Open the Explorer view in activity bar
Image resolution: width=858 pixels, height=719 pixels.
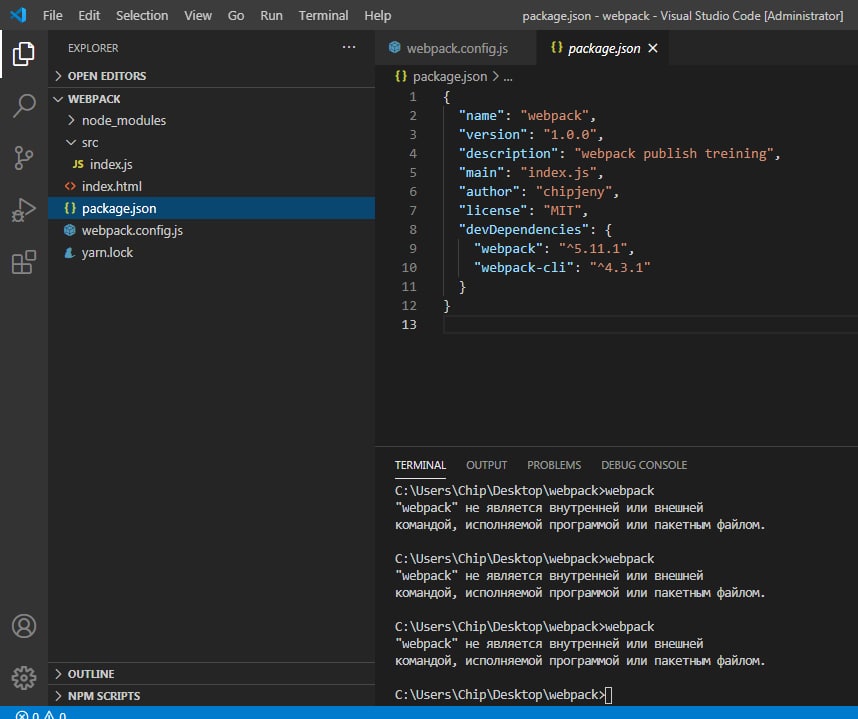24,54
